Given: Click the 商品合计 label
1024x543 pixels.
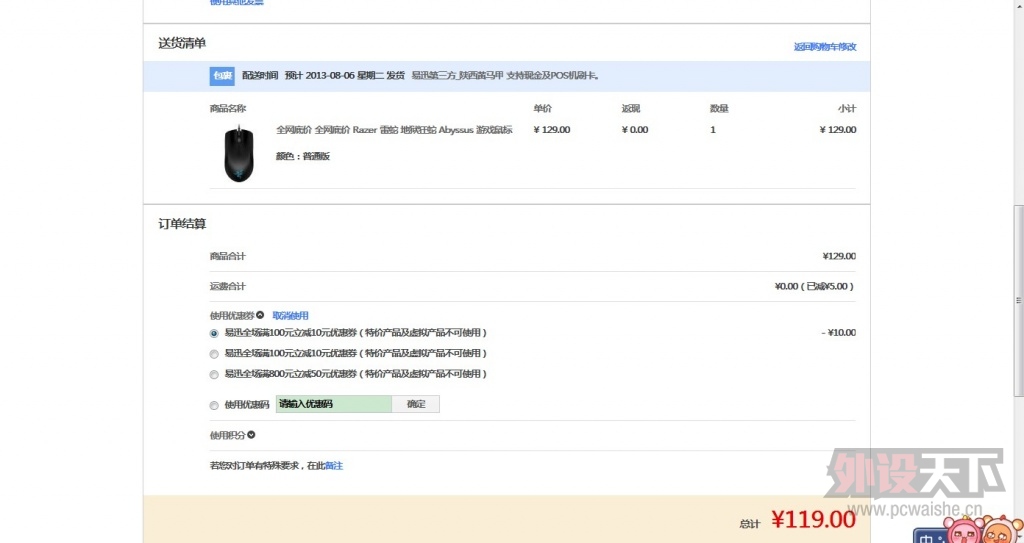Looking at the screenshot, I should [x=228, y=256].
